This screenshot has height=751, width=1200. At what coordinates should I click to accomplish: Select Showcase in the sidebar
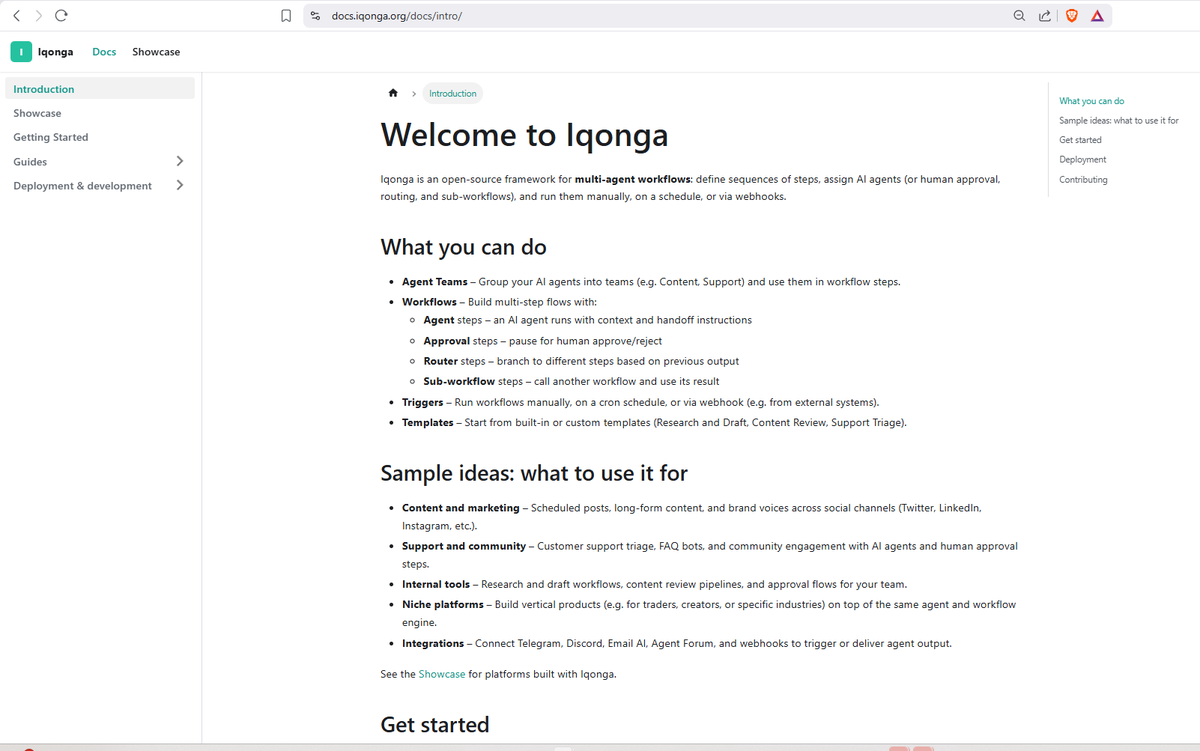37,113
